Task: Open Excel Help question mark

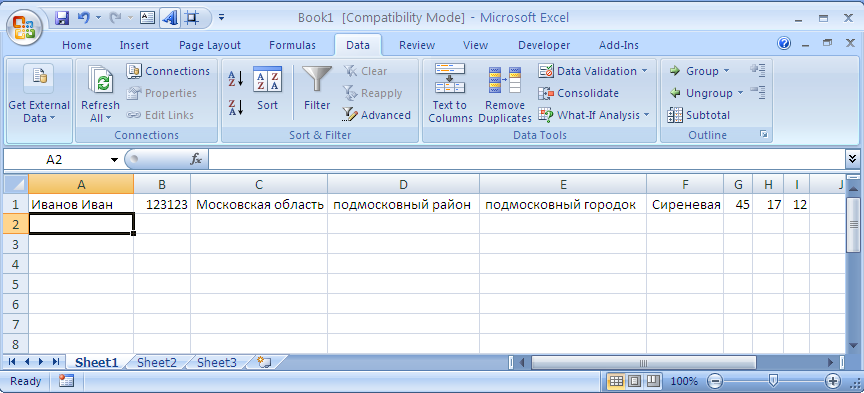Action: point(784,44)
